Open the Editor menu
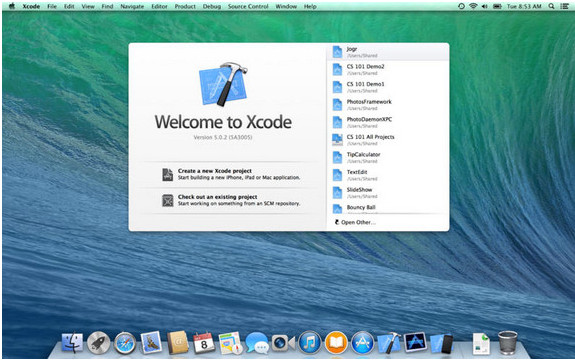Viewport: 575px width, 360px height. 160,6
